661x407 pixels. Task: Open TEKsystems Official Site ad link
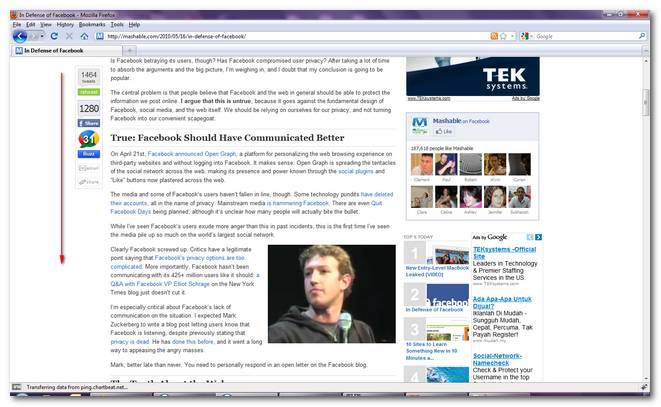504,253
